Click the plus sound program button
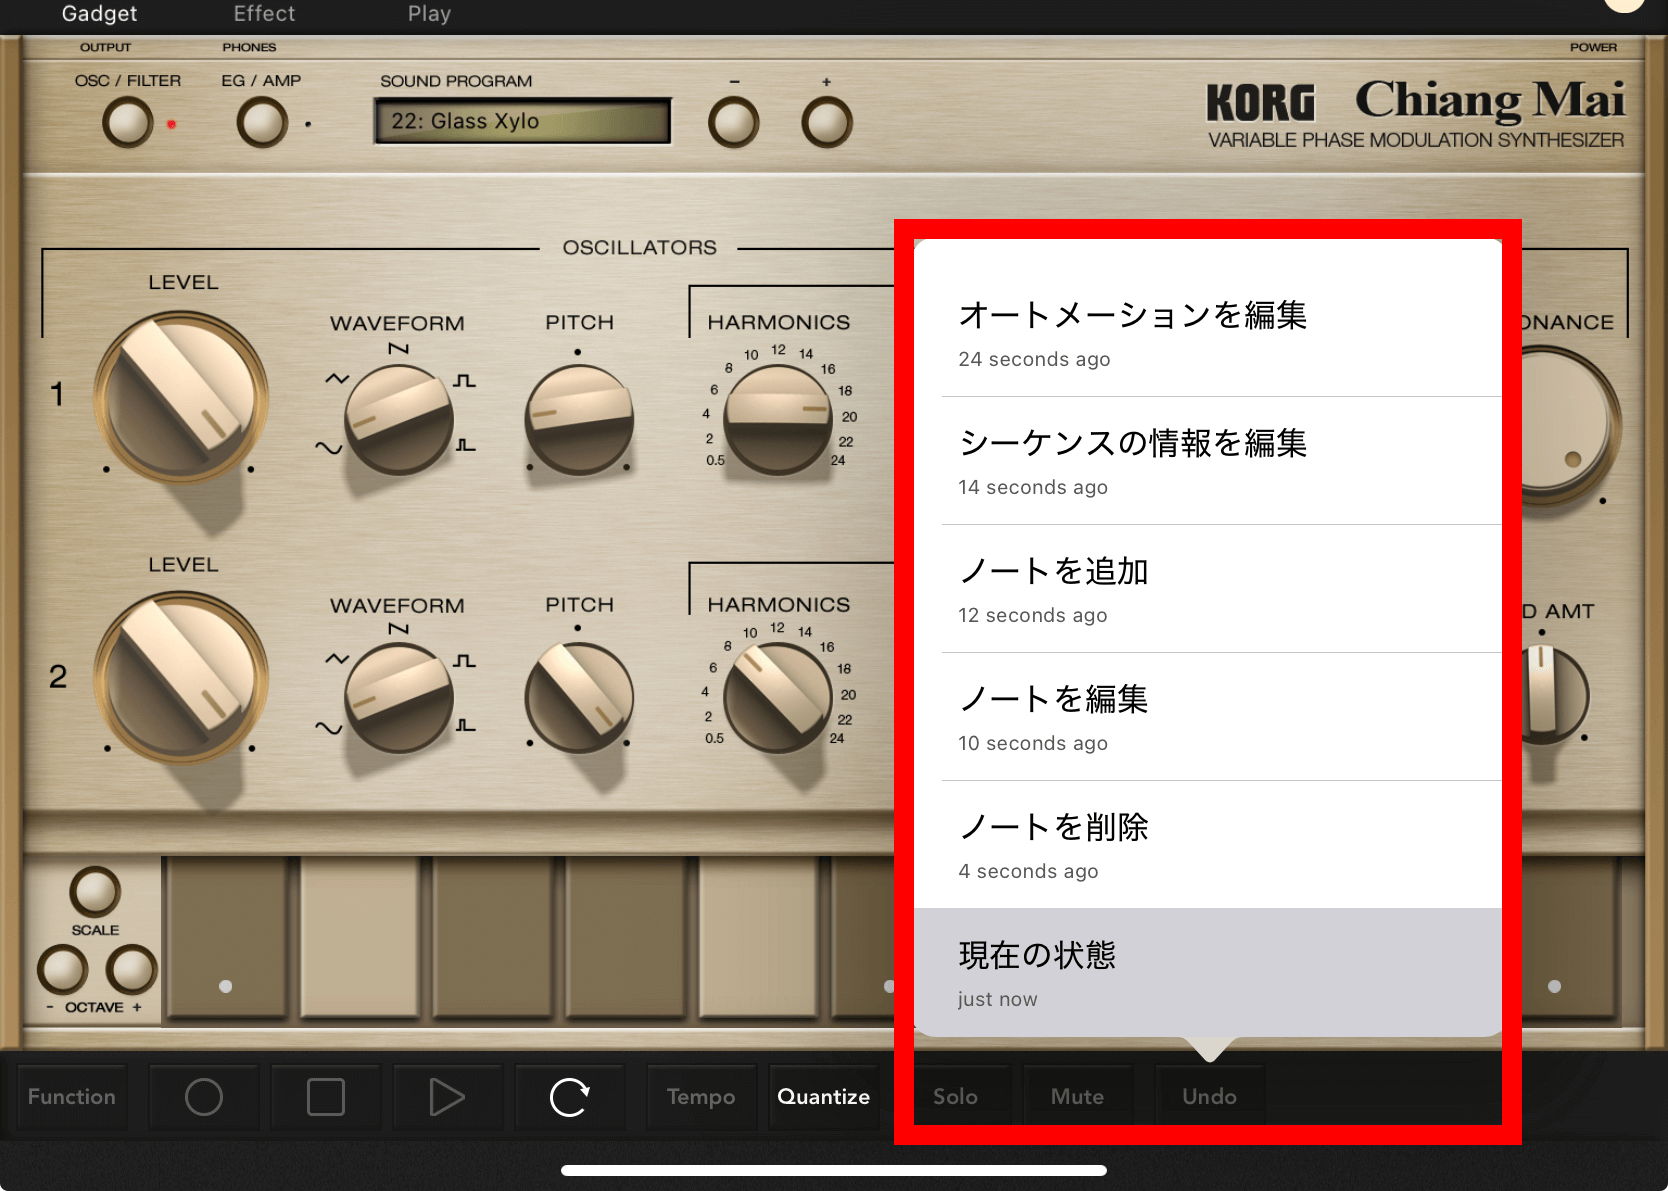Image resolution: width=1668 pixels, height=1191 pixels. (827, 123)
